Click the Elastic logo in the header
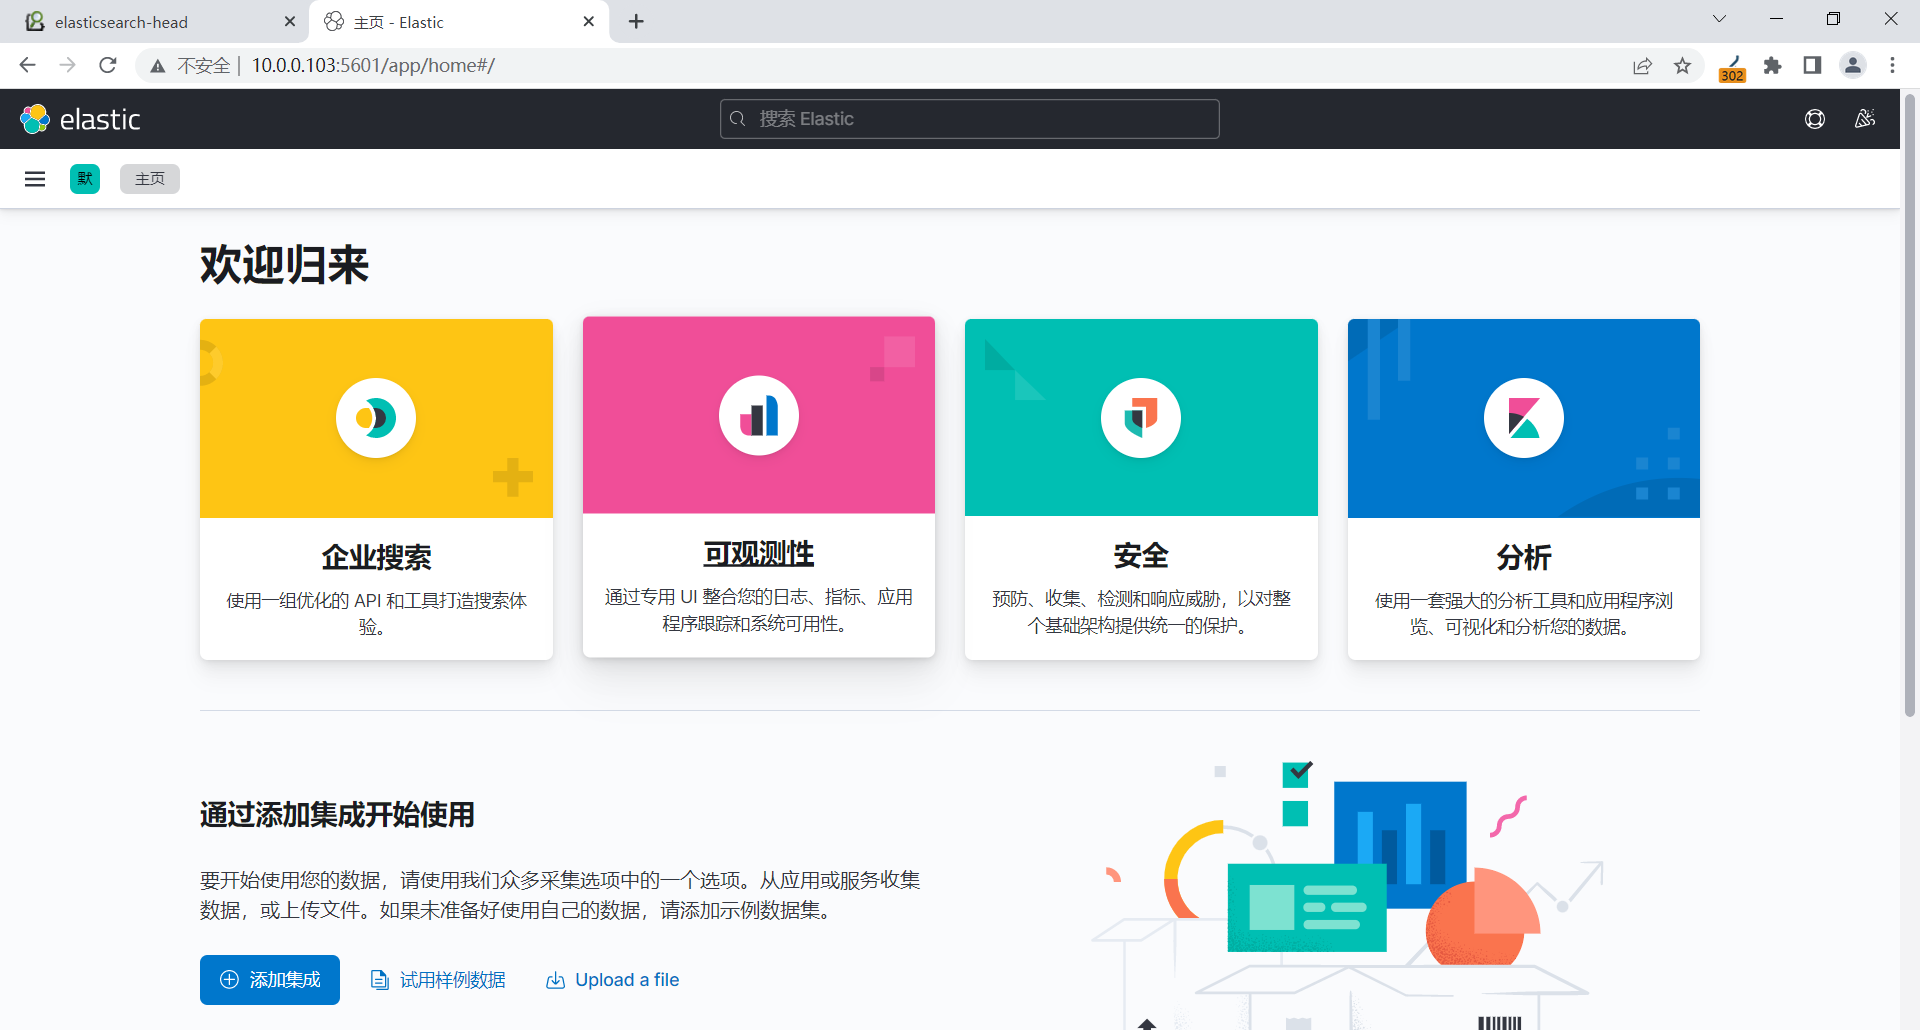This screenshot has height=1030, width=1920. pyautogui.click(x=80, y=119)
